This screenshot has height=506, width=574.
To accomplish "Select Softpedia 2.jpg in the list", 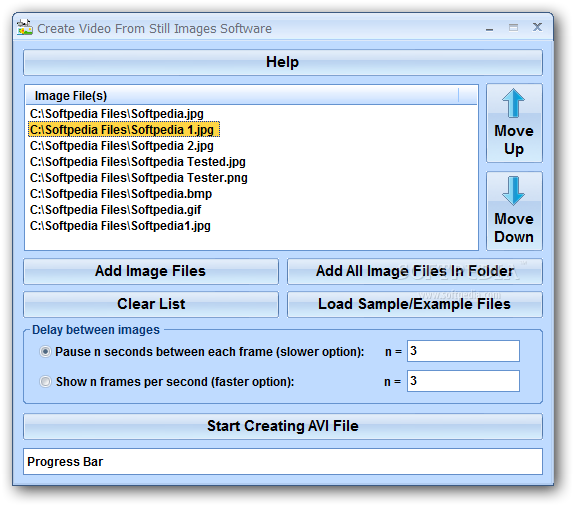I will [x=122, y=146].
